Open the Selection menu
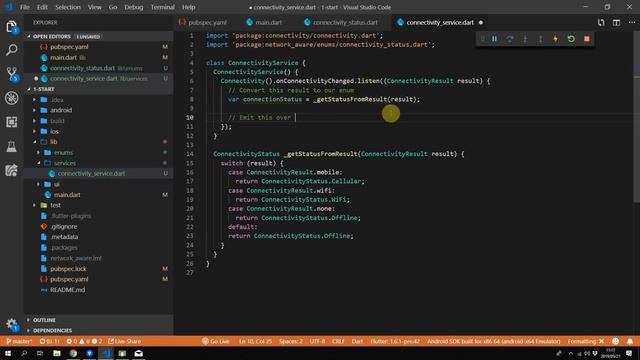Screen dimensions: 640x360 (68, 7)
